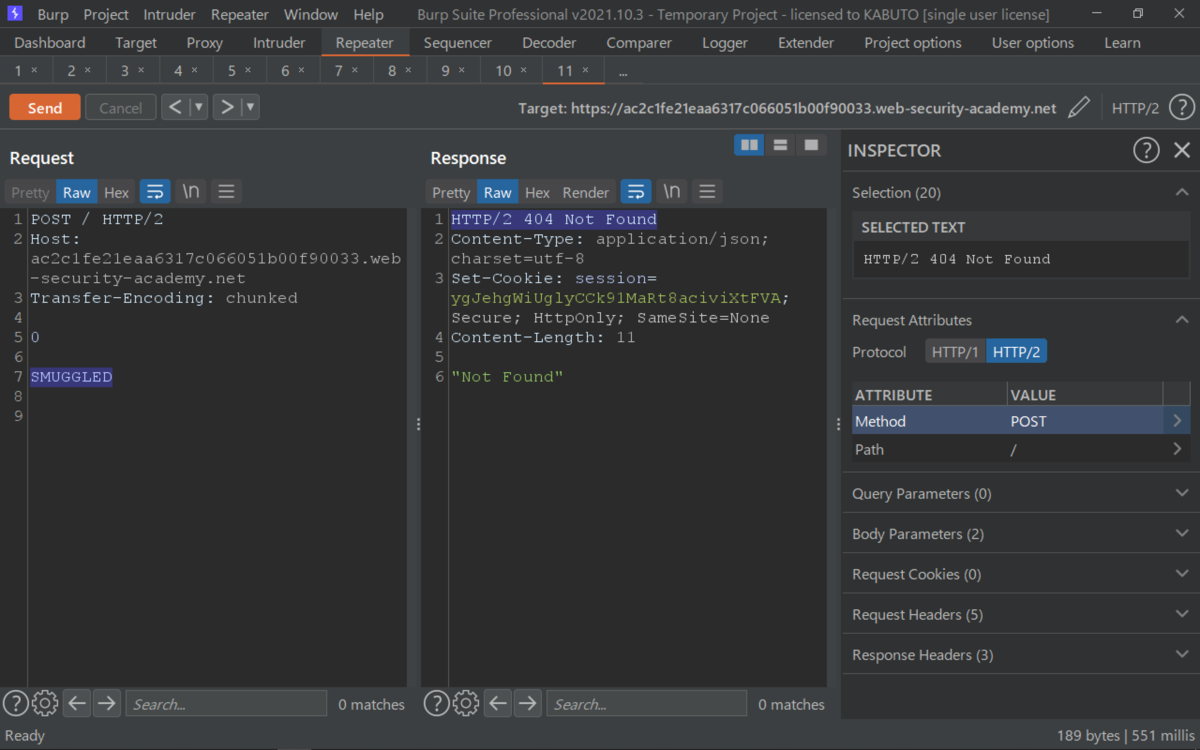Go to previous request search match
The width and height of the screenshot is (1200, 750).
(x=77, y=703)
